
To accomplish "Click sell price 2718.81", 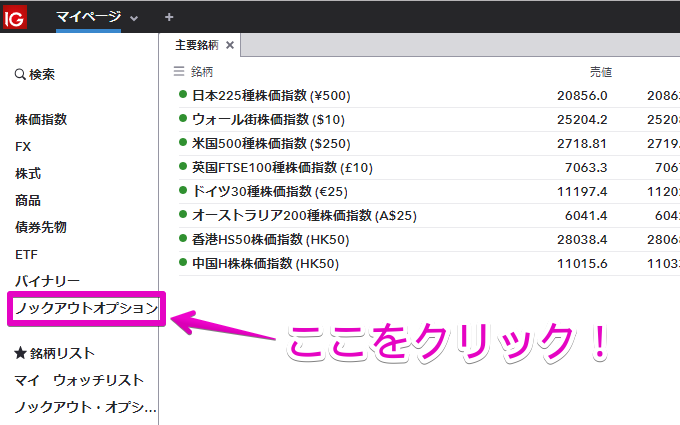I will 582,144.
